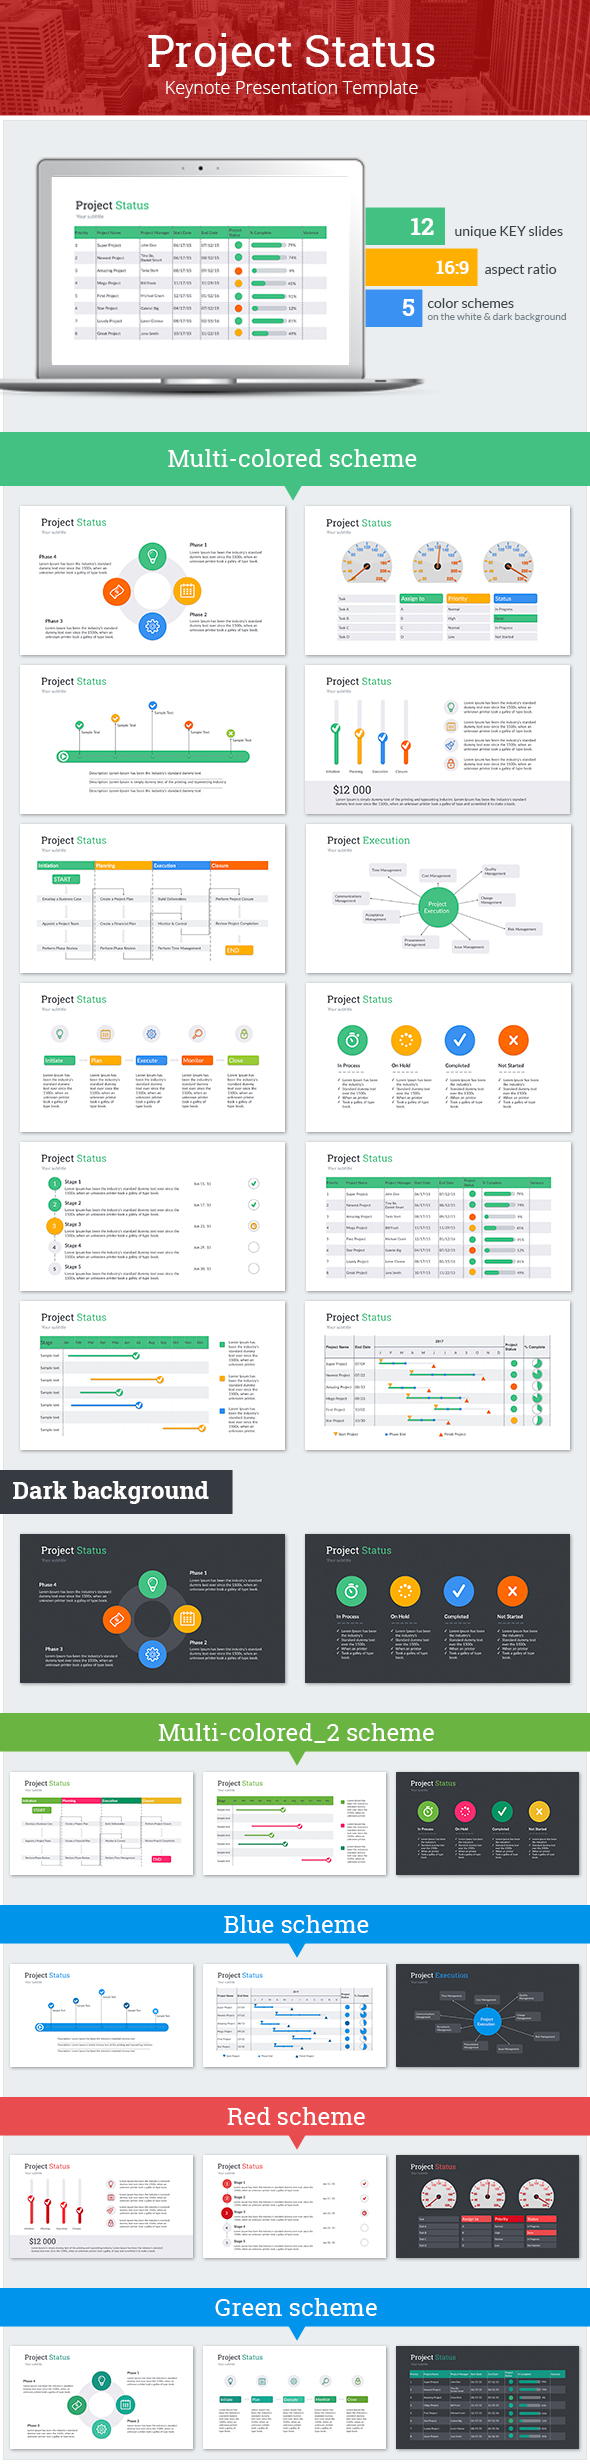Click green lightbulb icon in first multi-colored slide

click(152, 555)
